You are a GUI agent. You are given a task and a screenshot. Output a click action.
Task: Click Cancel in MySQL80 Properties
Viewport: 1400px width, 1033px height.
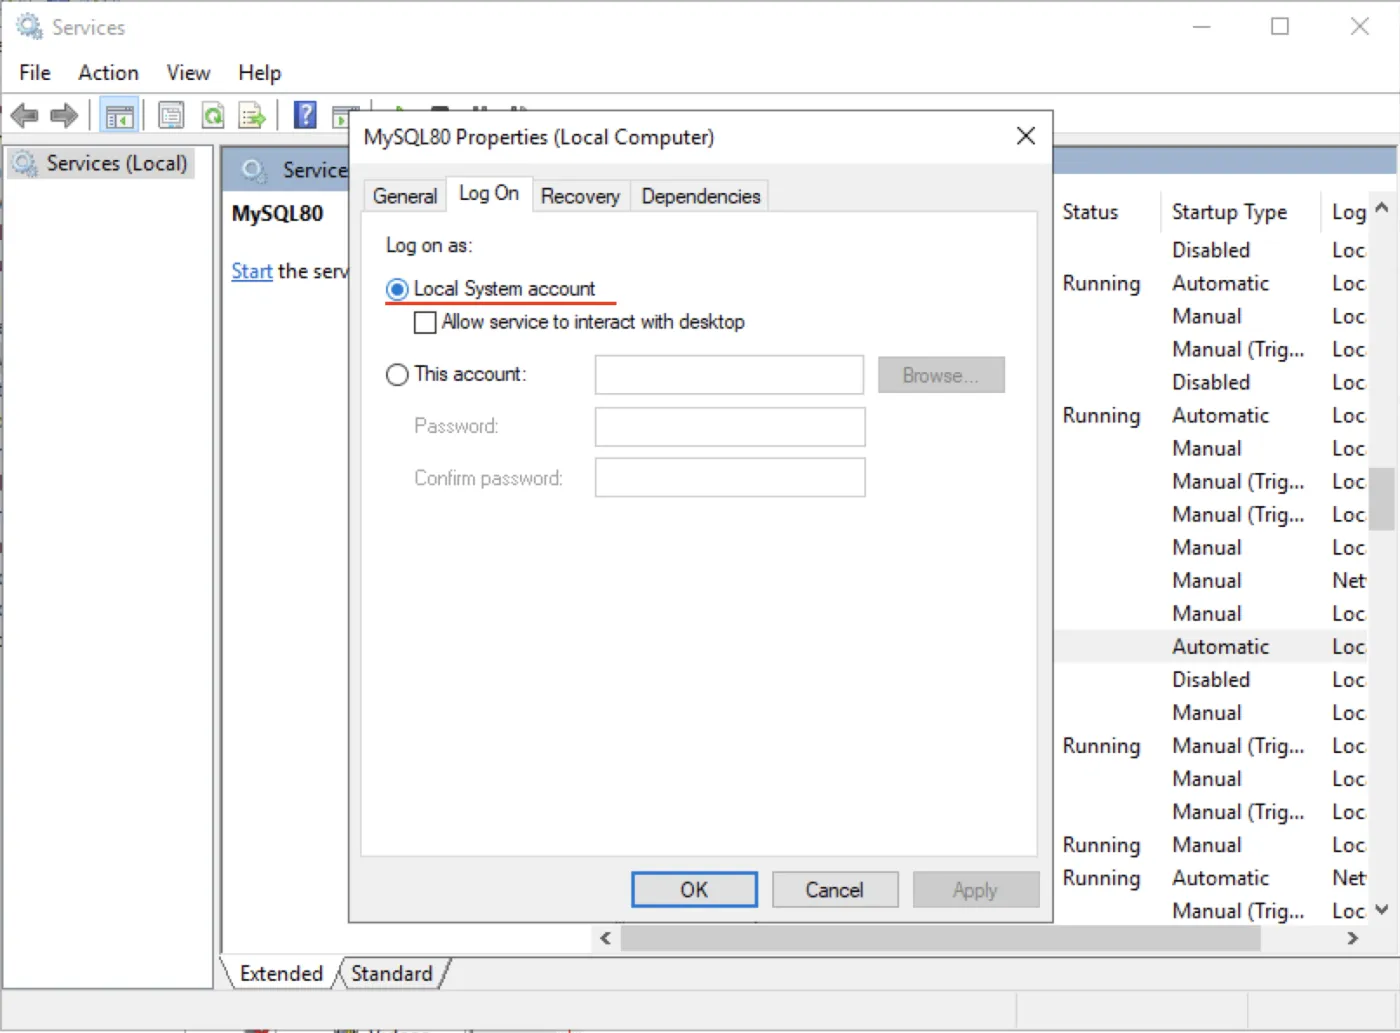point(834,890)
